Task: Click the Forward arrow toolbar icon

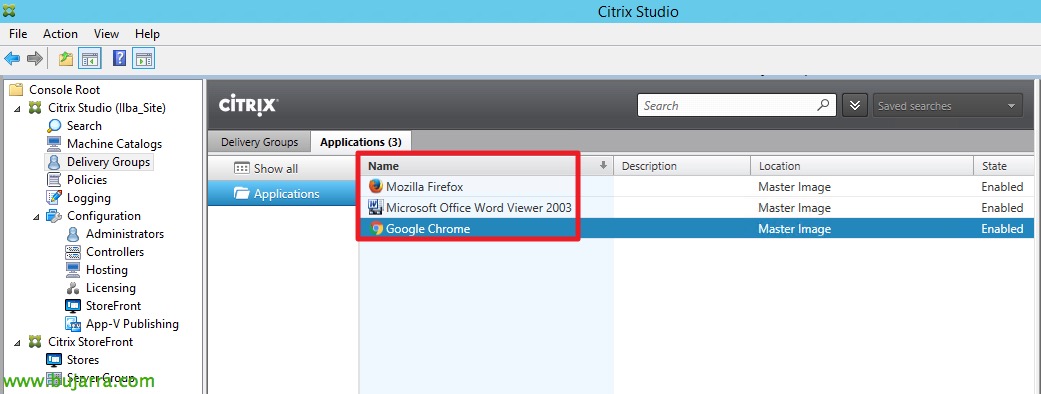Action: (x=35, y=59)
